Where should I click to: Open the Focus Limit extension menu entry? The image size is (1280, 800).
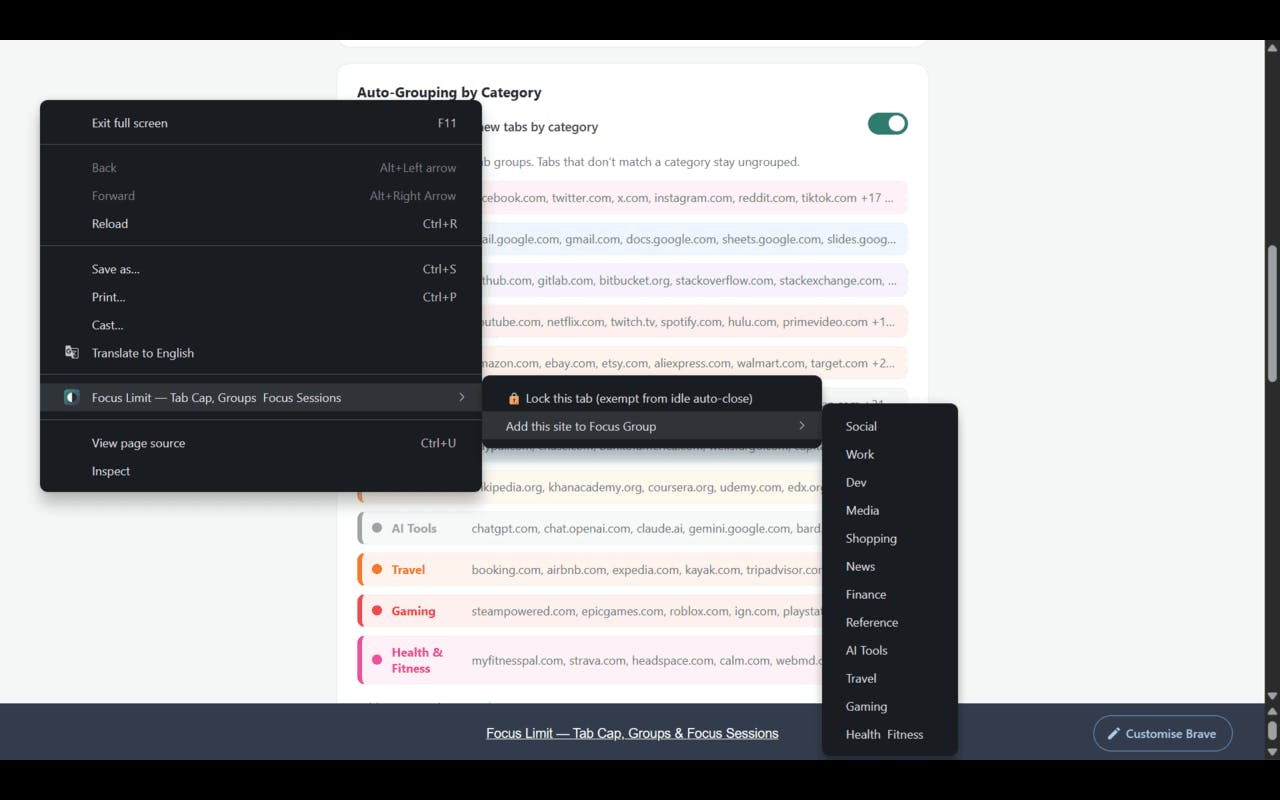(x=261, y=398)
